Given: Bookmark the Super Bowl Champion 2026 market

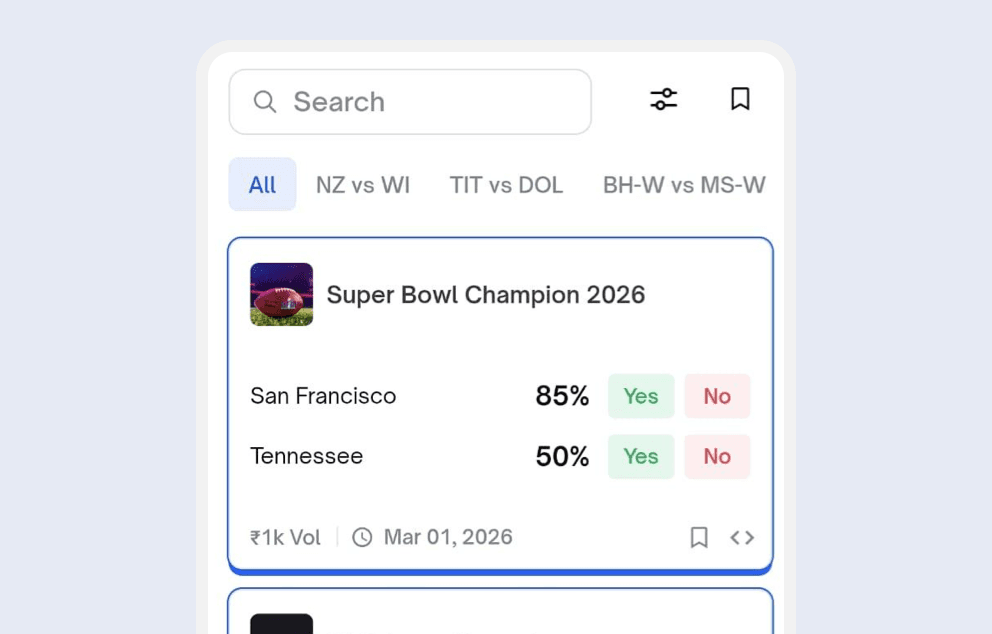Looking at the screenshot, I should 699,537.
